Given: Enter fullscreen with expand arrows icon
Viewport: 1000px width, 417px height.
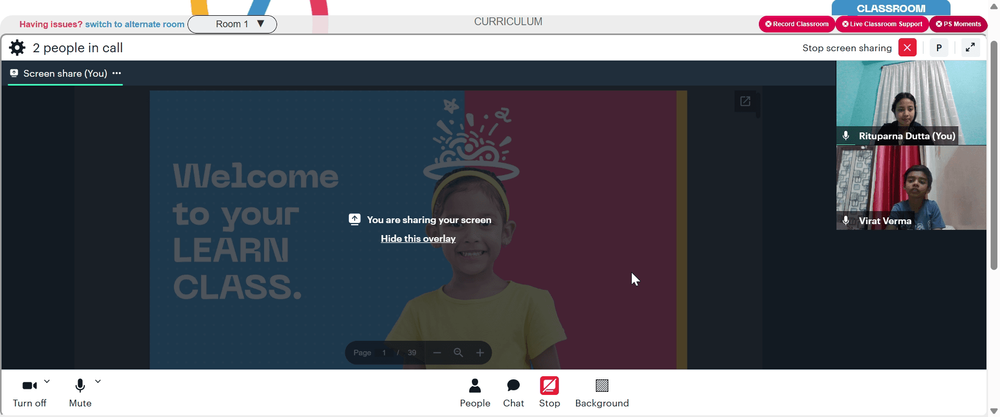Looking at the screenshot, I should pos(970,48).
